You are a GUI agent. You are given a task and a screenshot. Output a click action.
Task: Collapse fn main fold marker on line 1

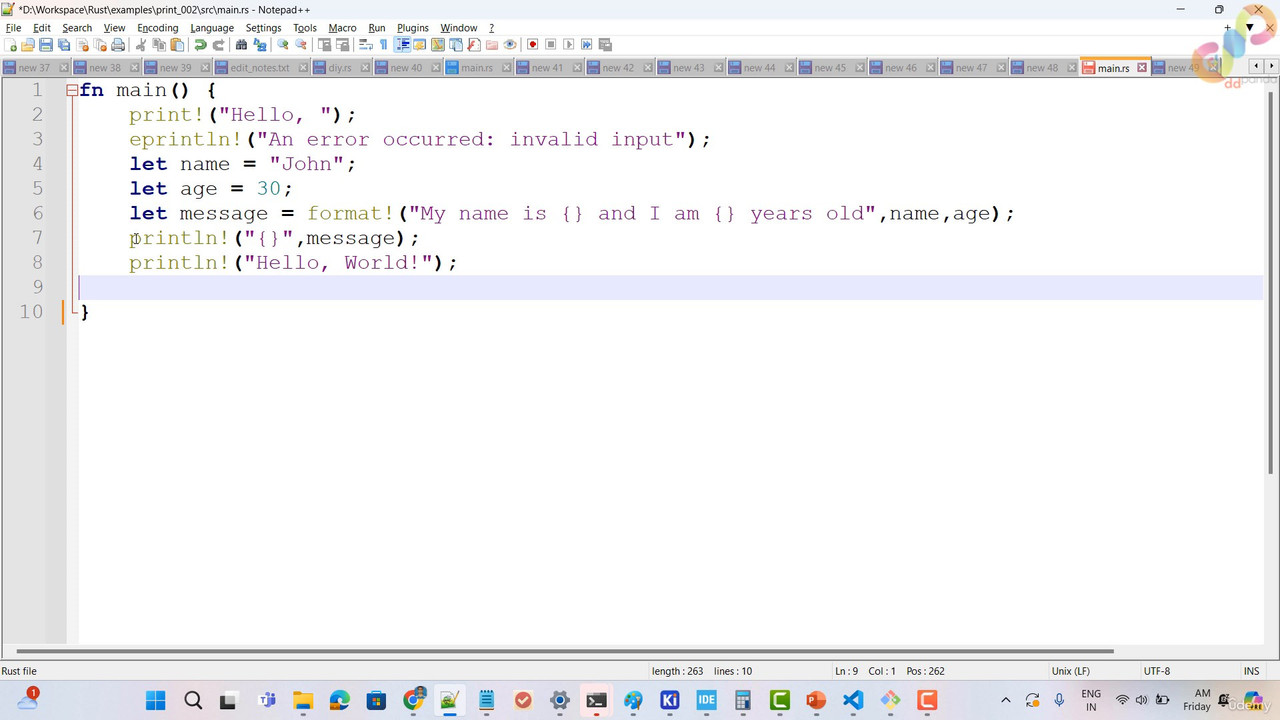point(72,90)
